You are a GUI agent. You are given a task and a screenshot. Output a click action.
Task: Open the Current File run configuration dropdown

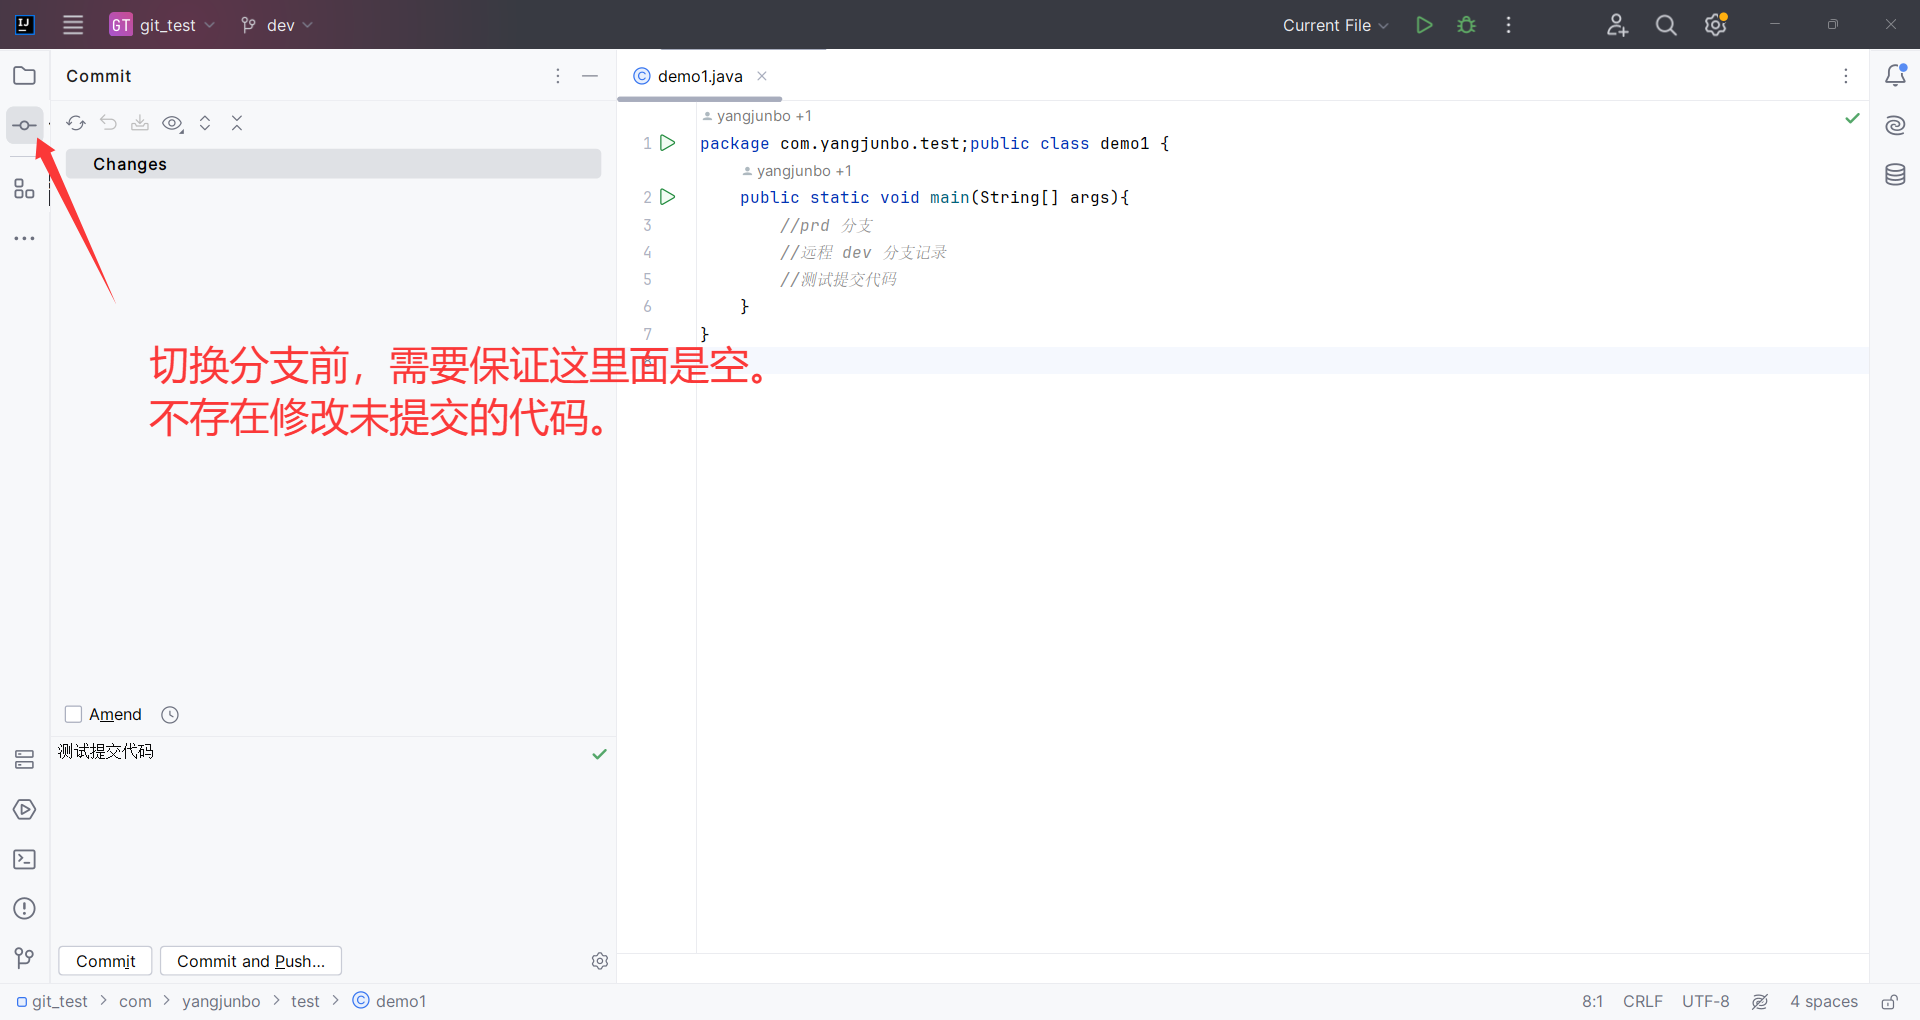(x=1335, y=24)
